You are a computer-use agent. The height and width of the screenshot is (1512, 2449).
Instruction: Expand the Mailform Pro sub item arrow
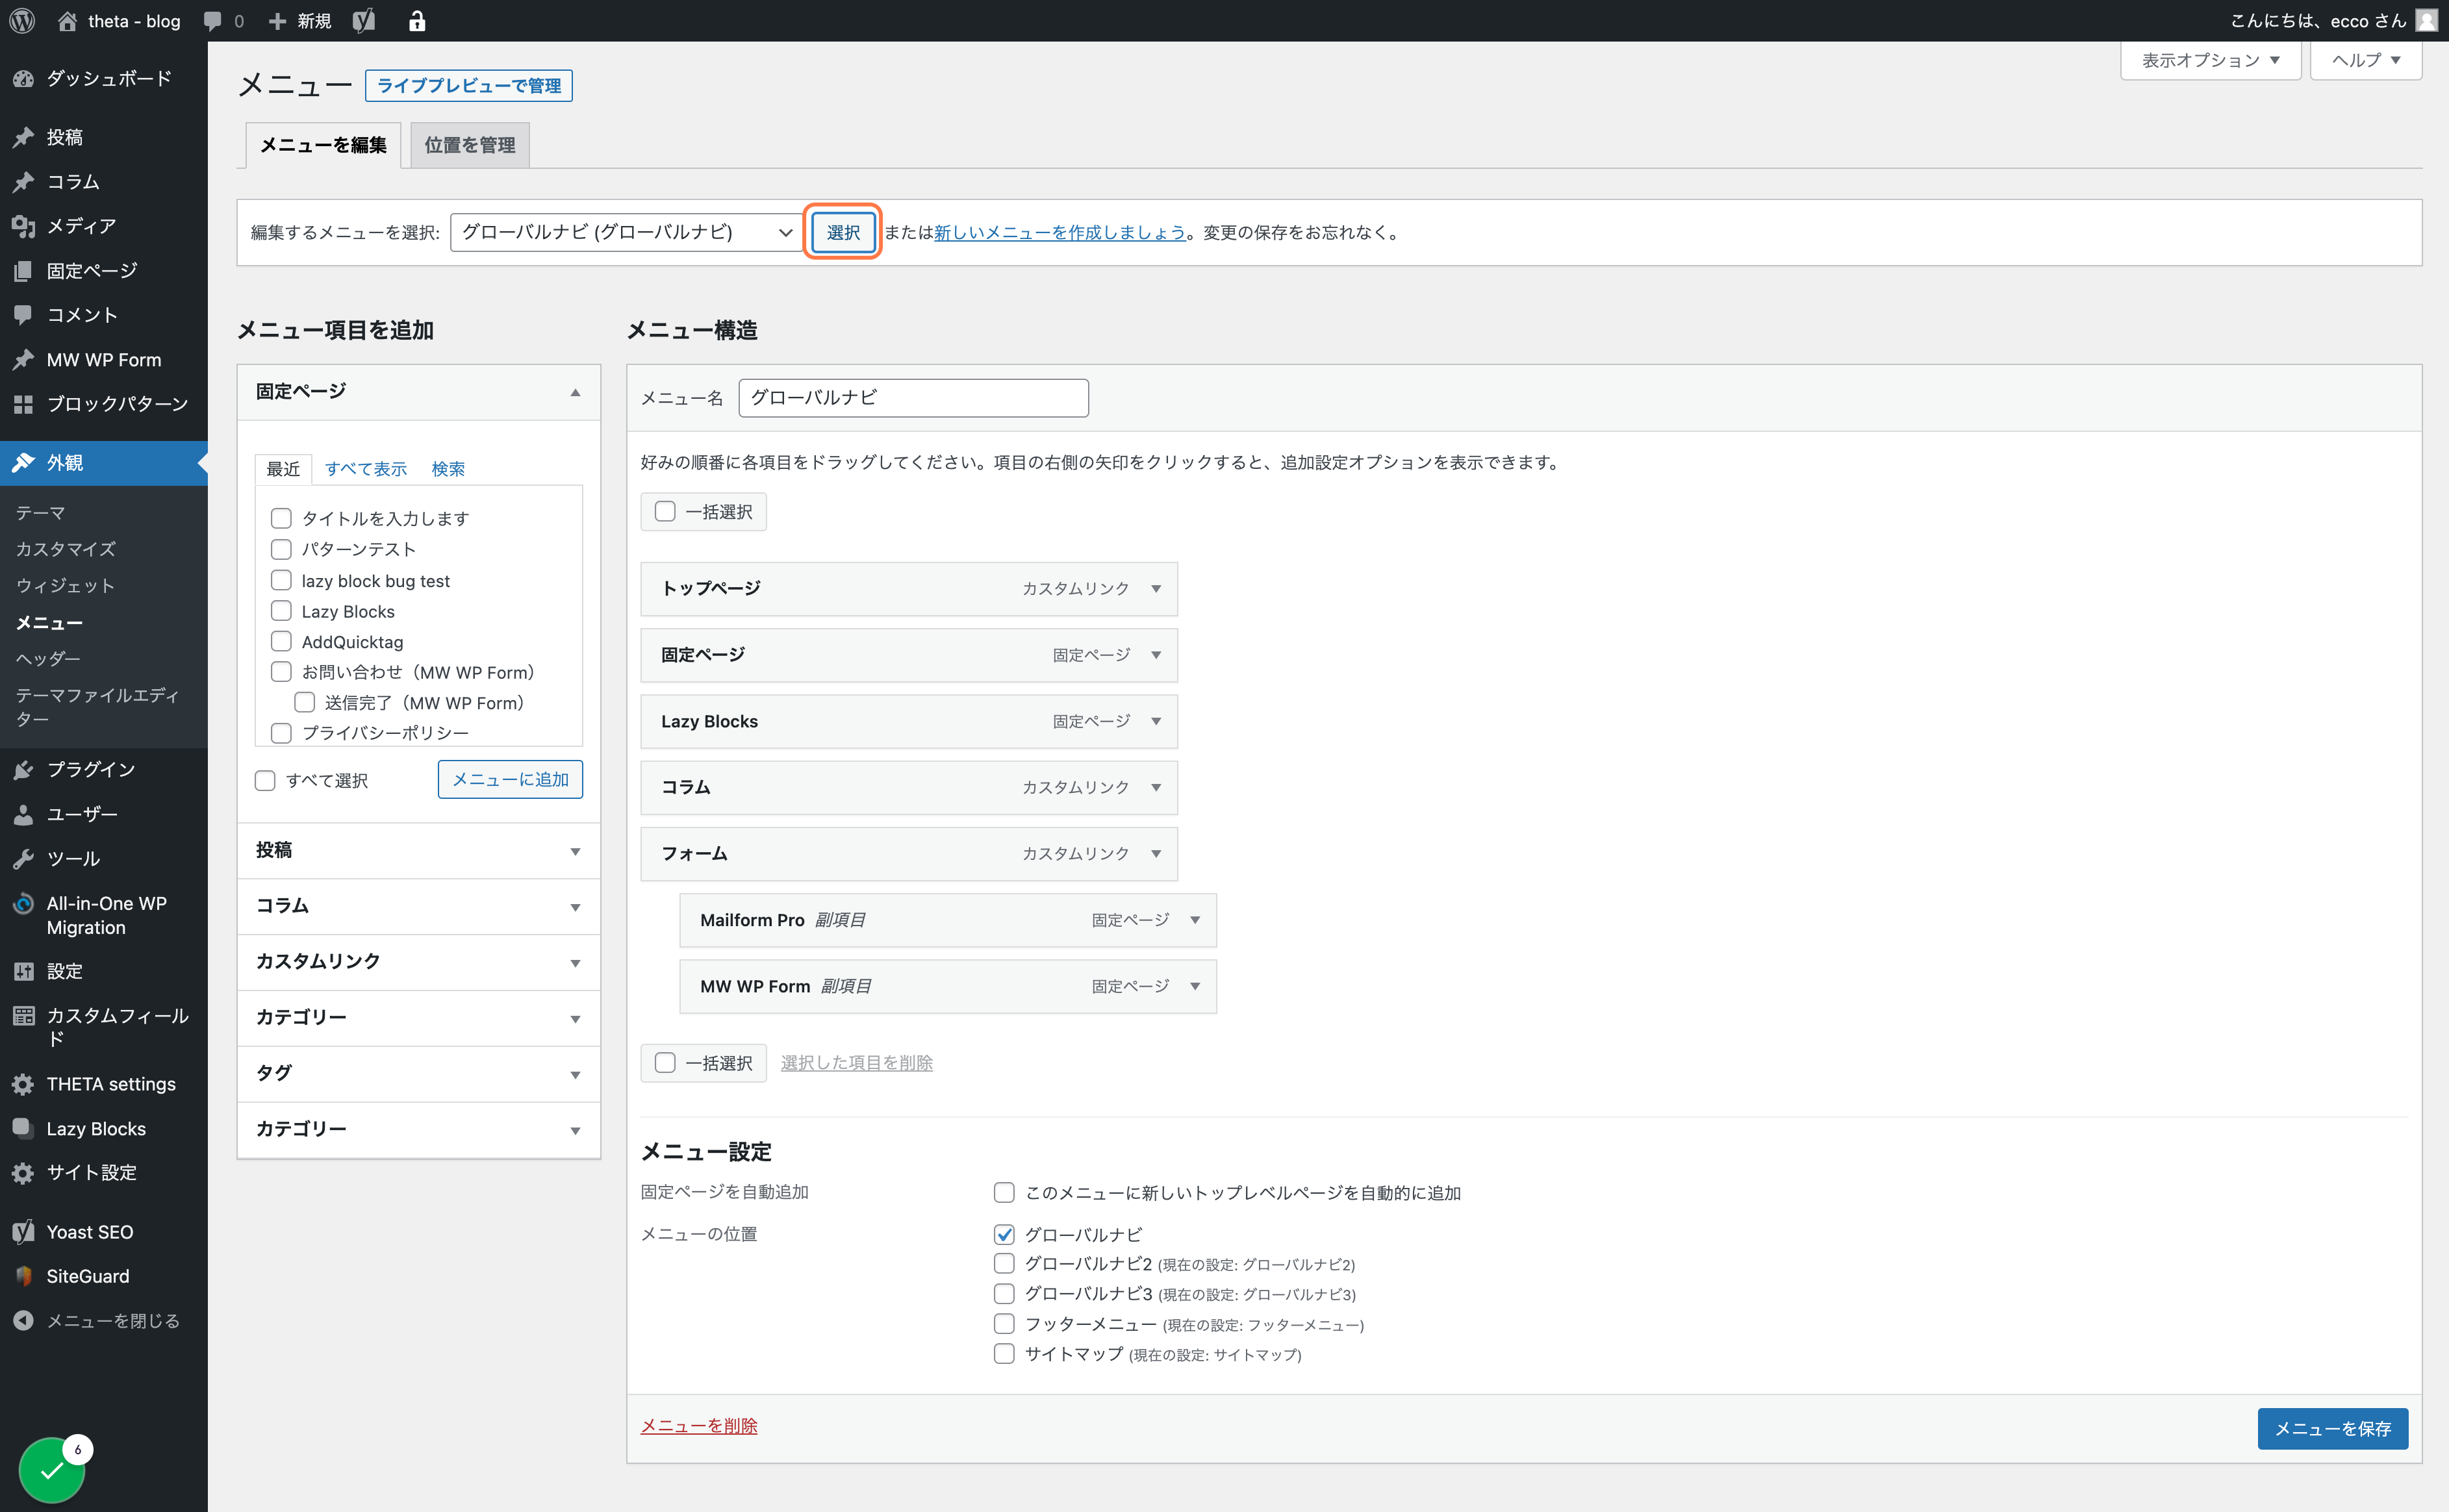click(1195, 920)
